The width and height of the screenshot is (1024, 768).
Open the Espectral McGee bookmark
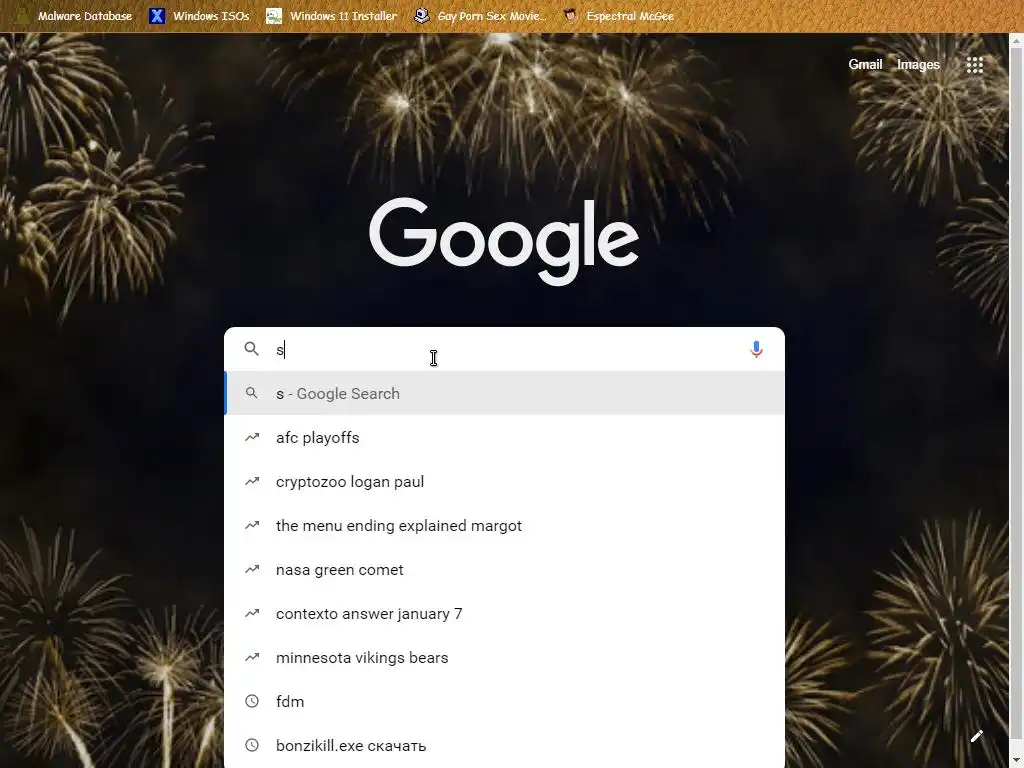(619, 16)
